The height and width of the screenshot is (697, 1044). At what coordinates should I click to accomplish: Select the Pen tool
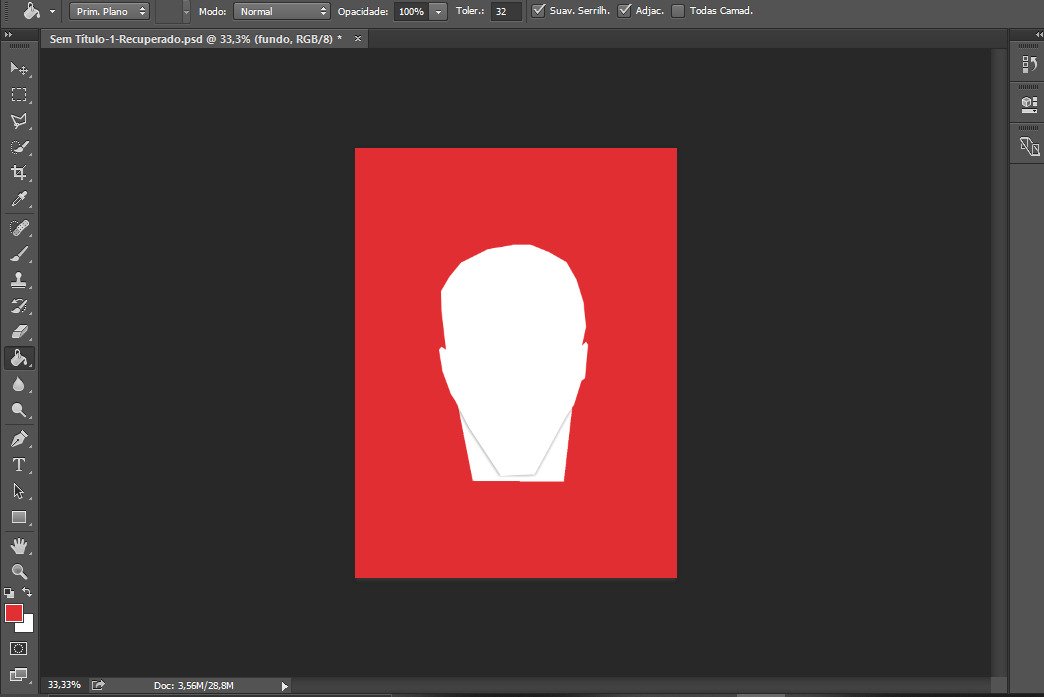19,439
